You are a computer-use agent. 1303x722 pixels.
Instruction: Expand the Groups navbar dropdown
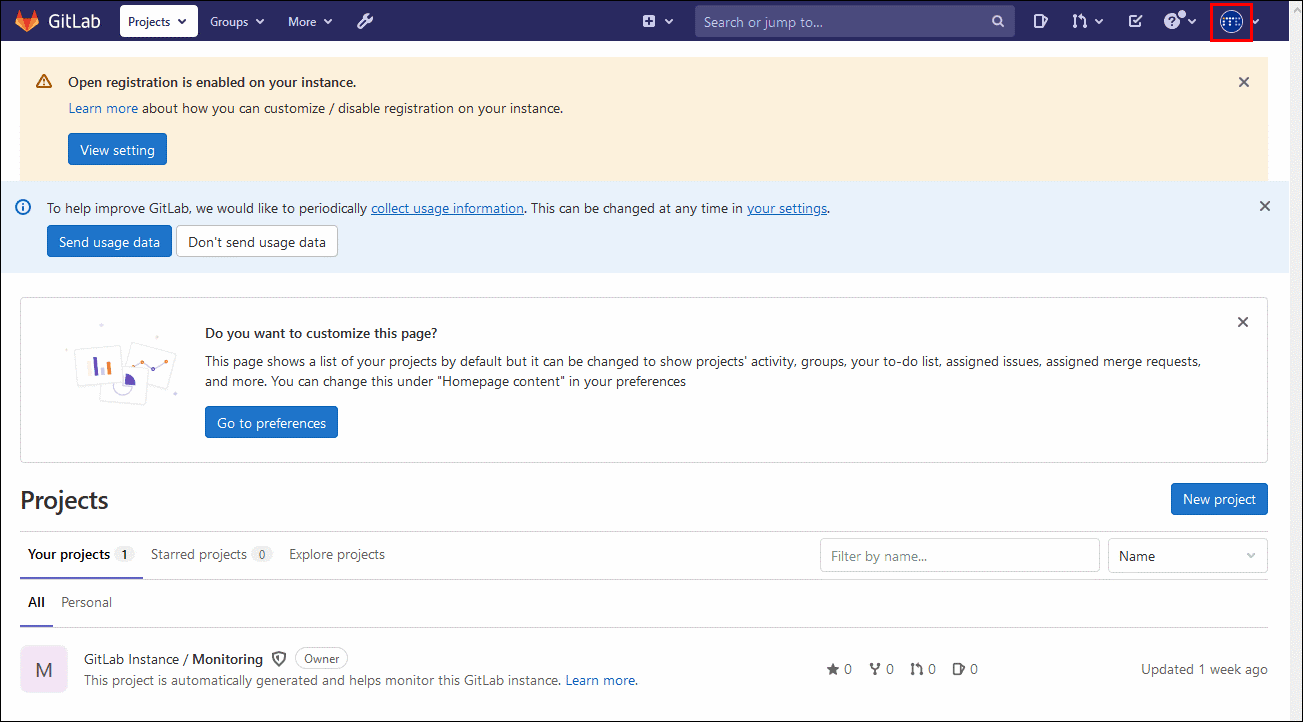237,21
